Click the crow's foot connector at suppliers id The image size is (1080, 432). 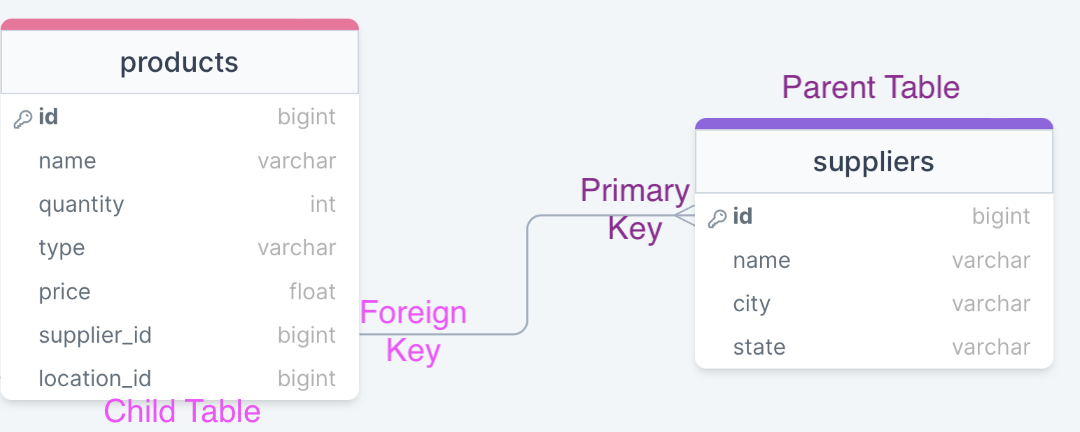coord(685,216)
